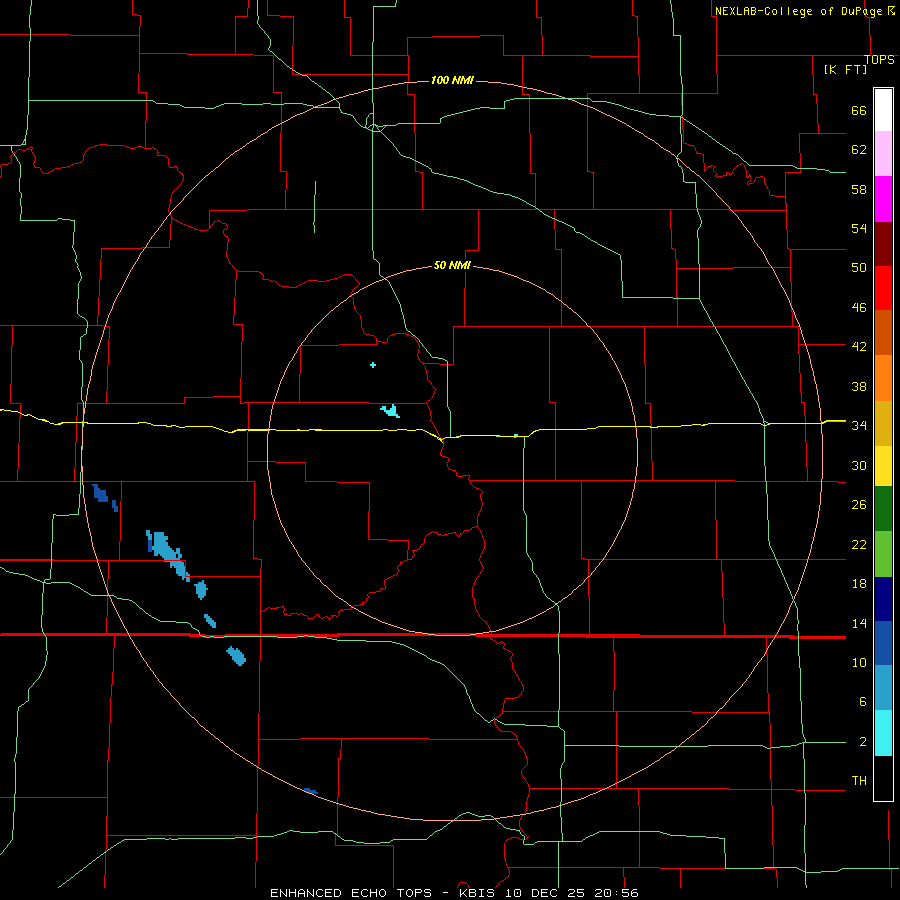Click the legend value 30

(859, 465)
